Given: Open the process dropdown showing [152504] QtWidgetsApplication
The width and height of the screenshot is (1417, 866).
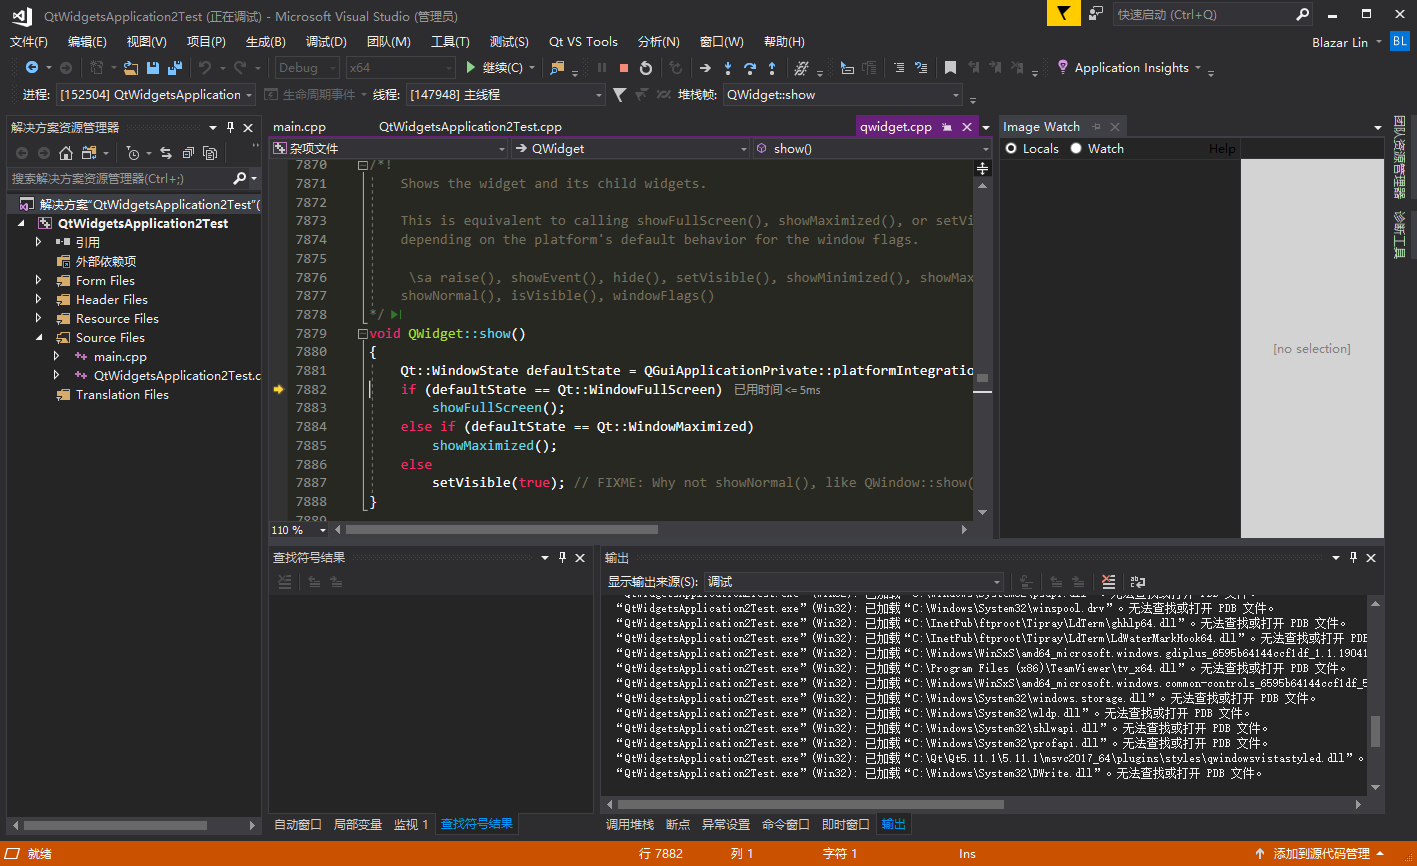Looking at the screenshot, I should tap(156, 95).
